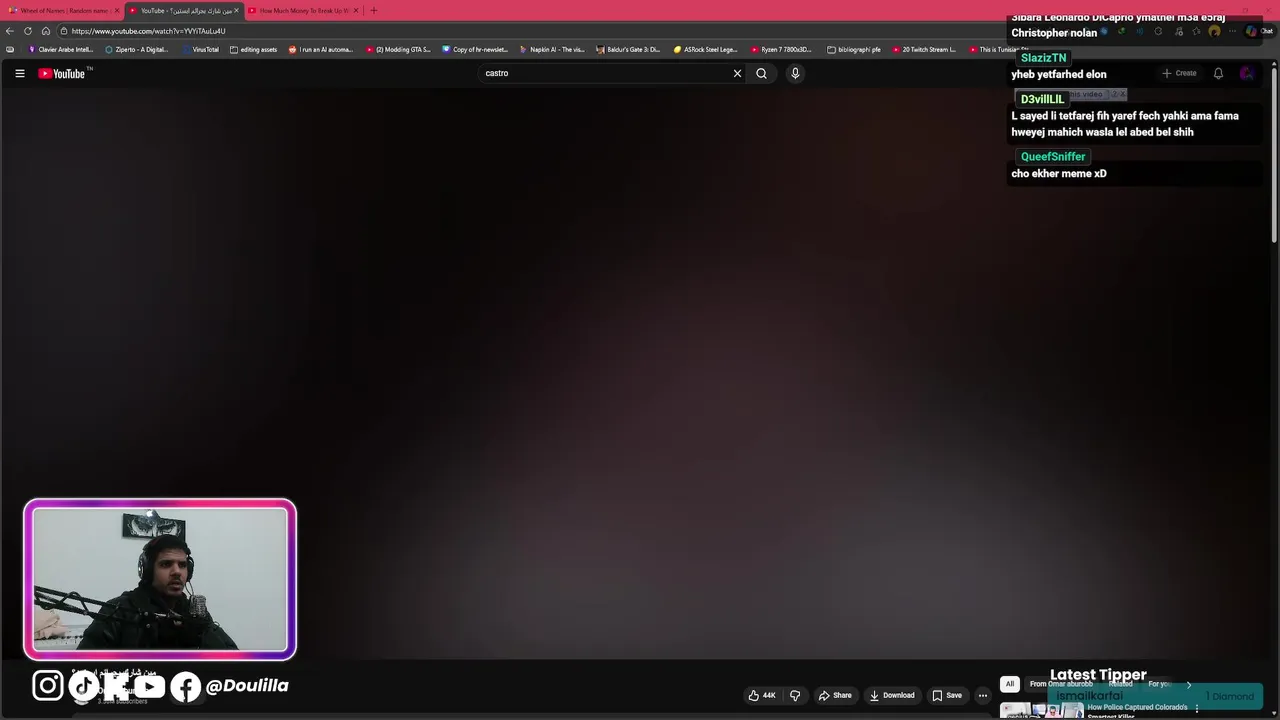This screenshot has height=720, width=1280.
Task: Switch to the How Much Money tab
Action: coord(303,10)
